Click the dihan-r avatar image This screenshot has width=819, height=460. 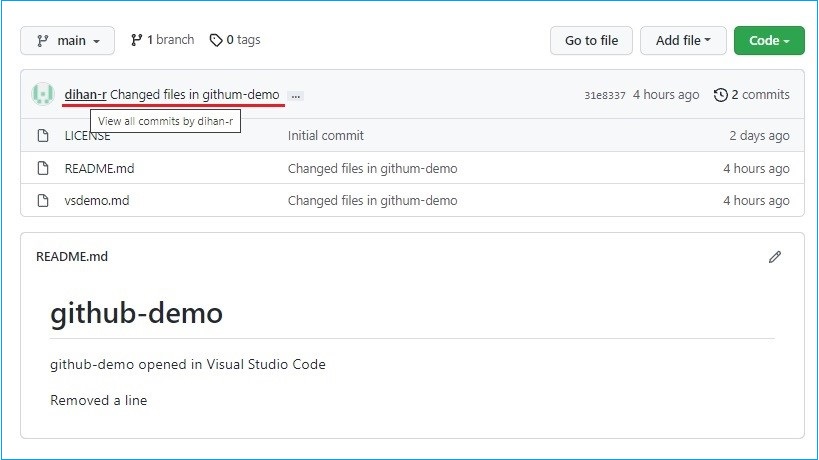pos(43,95)
